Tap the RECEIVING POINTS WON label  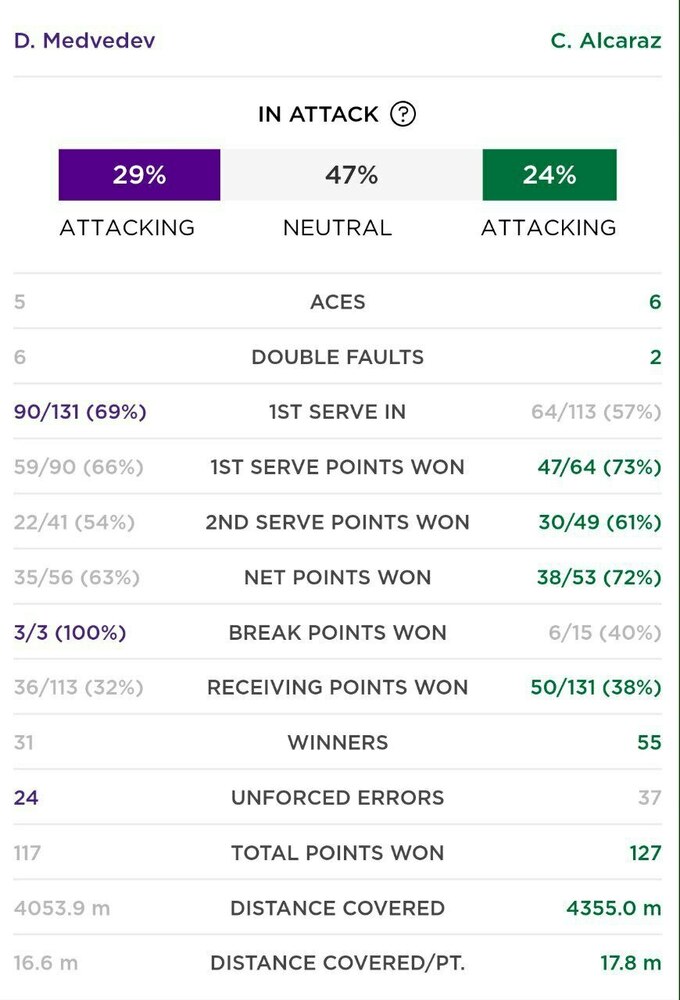pos(338,687)
